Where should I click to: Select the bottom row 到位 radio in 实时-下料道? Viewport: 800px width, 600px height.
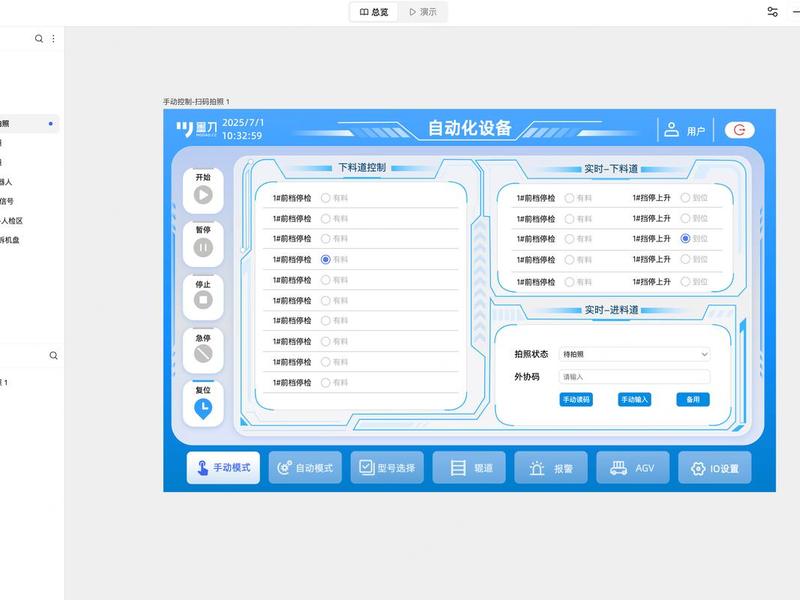(685, 282)
